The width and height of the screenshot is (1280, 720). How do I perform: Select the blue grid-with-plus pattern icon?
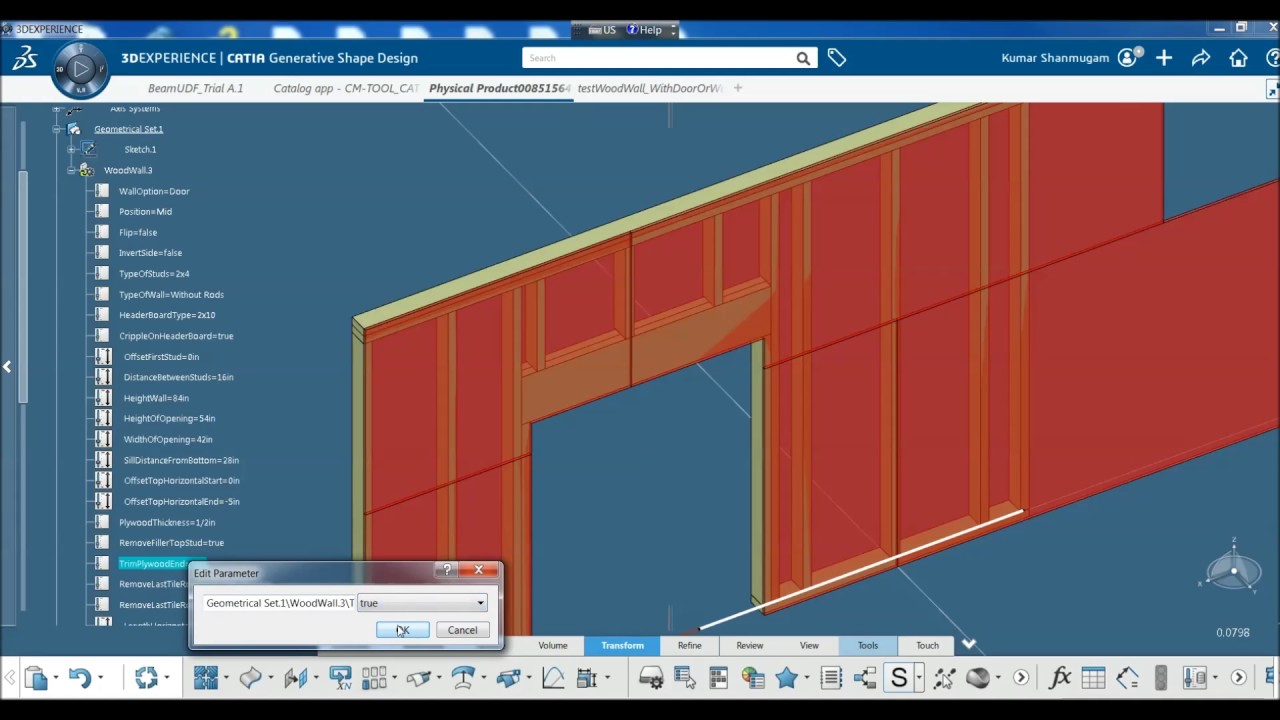coord(206,678)
